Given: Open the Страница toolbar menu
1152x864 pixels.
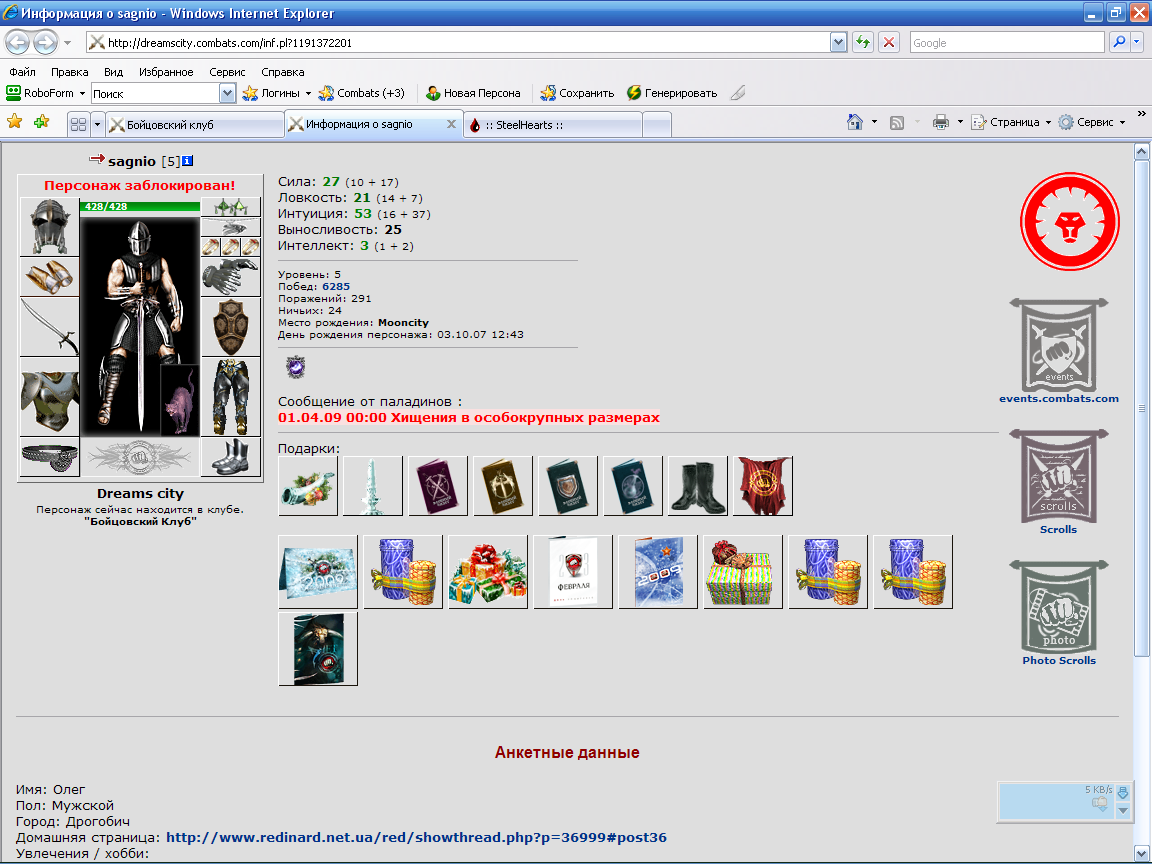Looking at the screenshot, I should click(x=1011, y=122).
